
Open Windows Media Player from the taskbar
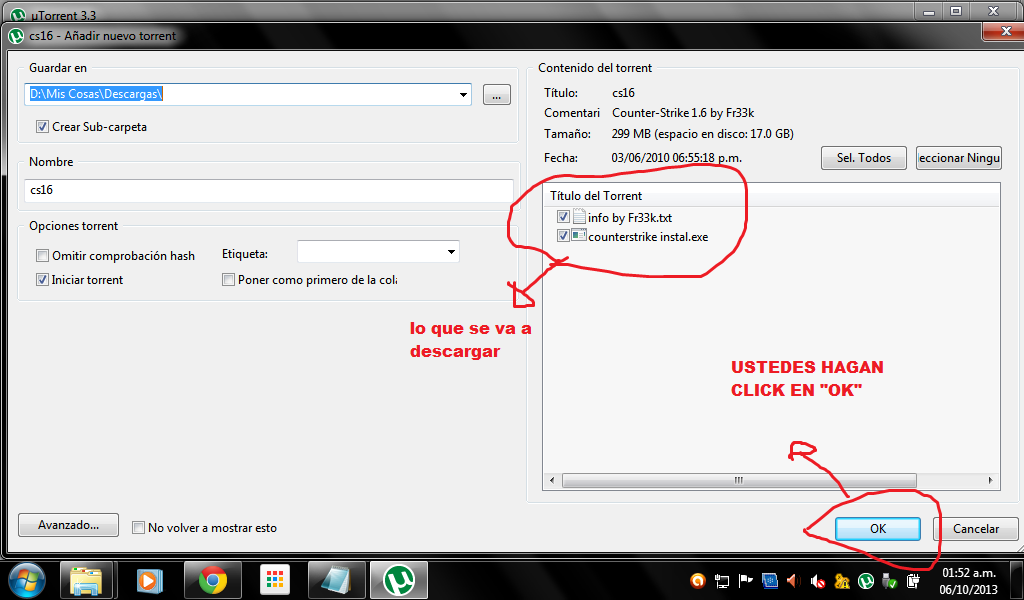coord(149,580)
